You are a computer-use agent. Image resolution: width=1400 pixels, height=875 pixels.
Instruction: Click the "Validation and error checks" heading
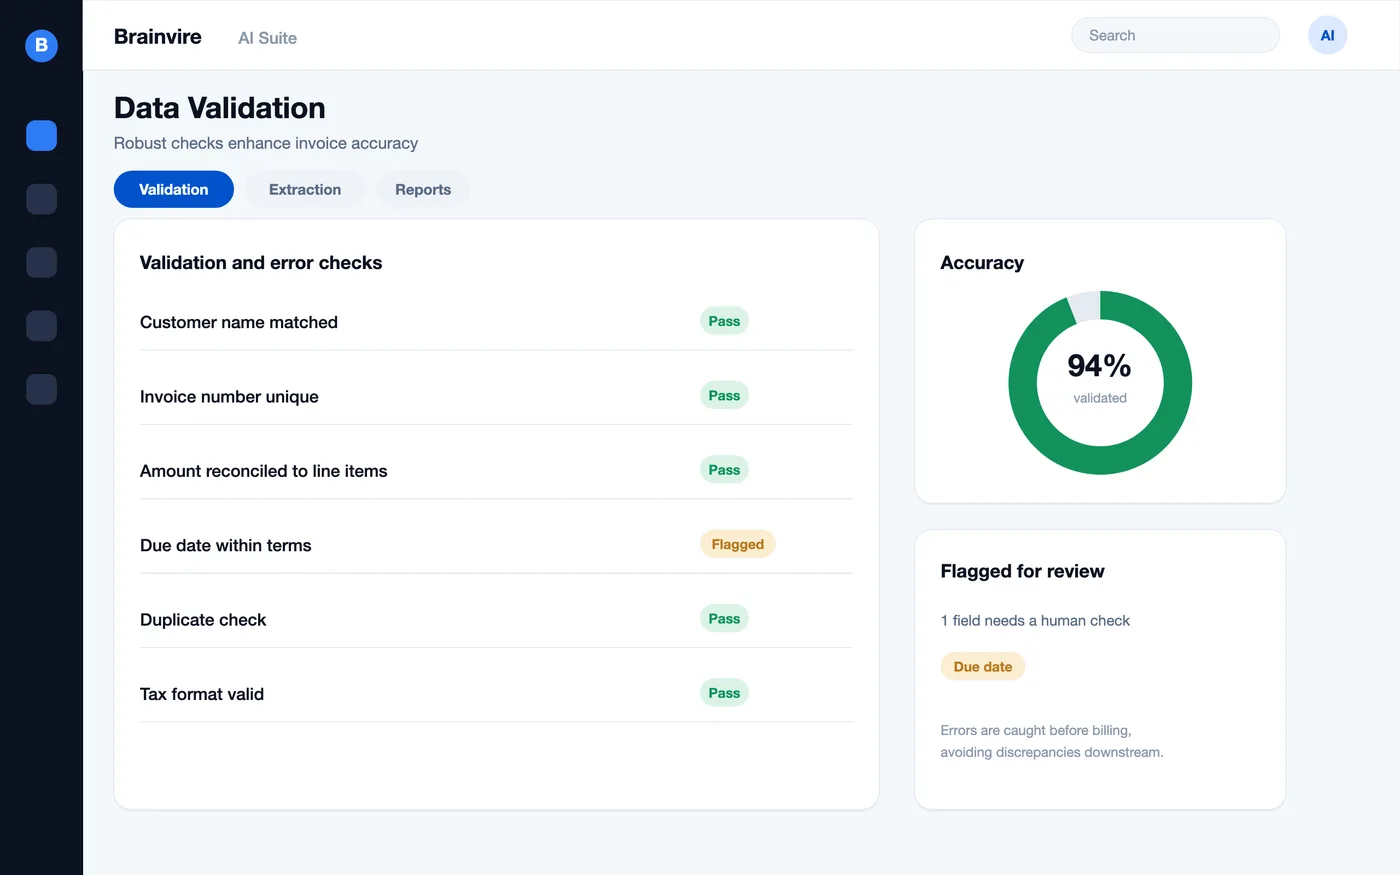261,263
